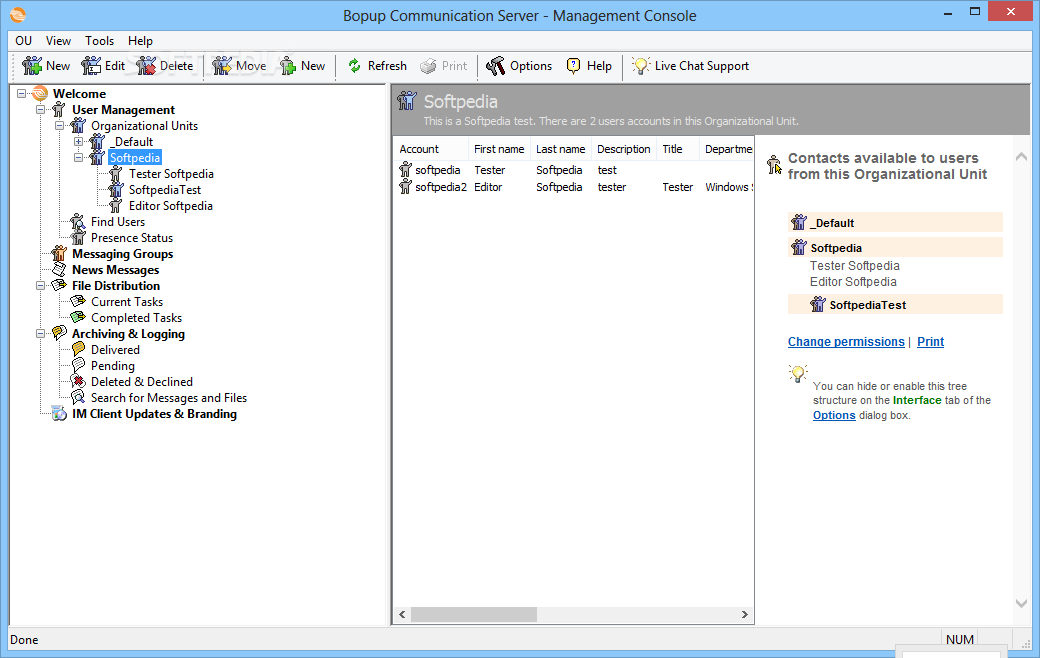Click SoftpediaTest in the contacts panel
Viewport: 1040px width, 658px height.
coord(895,304)
